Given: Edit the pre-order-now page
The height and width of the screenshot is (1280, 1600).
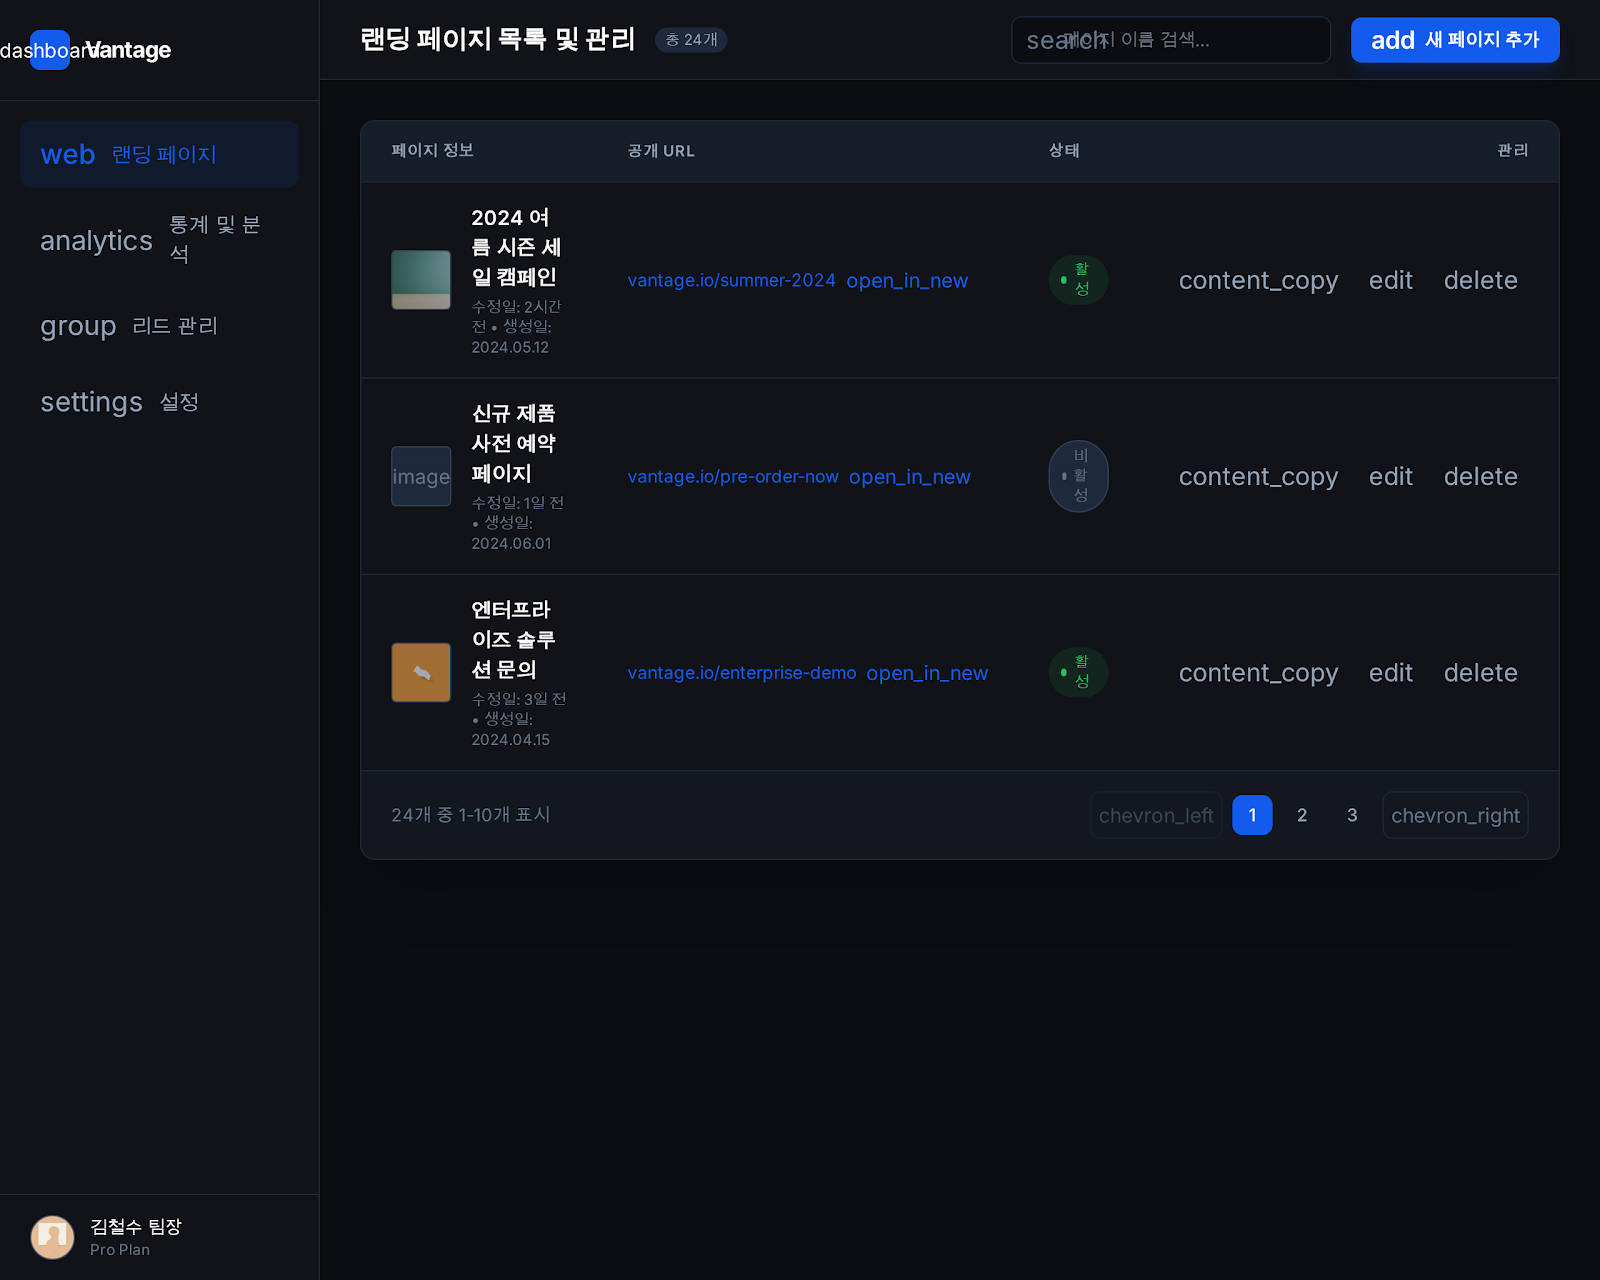Looking at the screenshot, I should click(x=1390, y=476).
